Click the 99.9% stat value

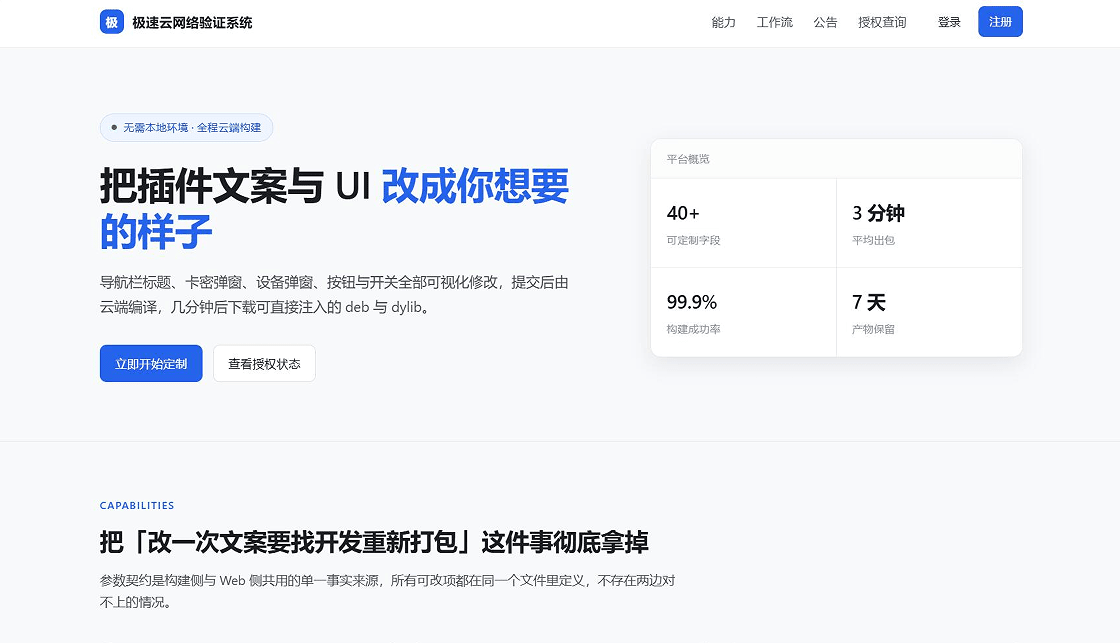[x=691, y=302]
